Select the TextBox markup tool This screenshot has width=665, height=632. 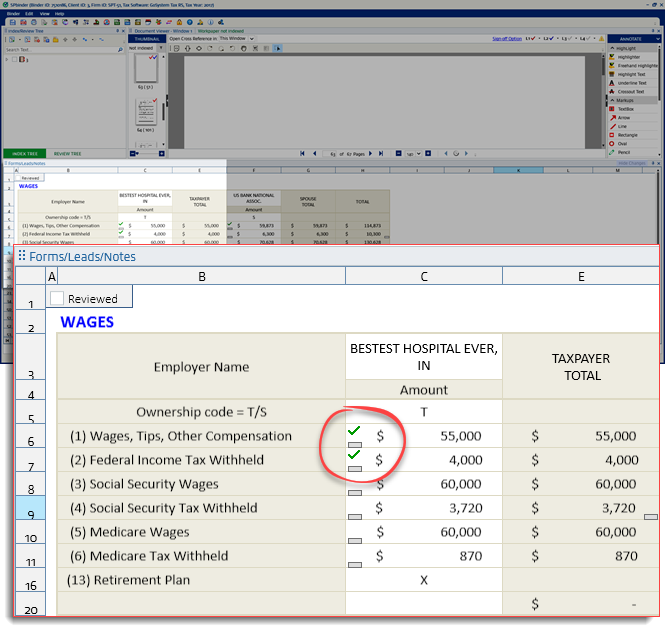(624, 108)
